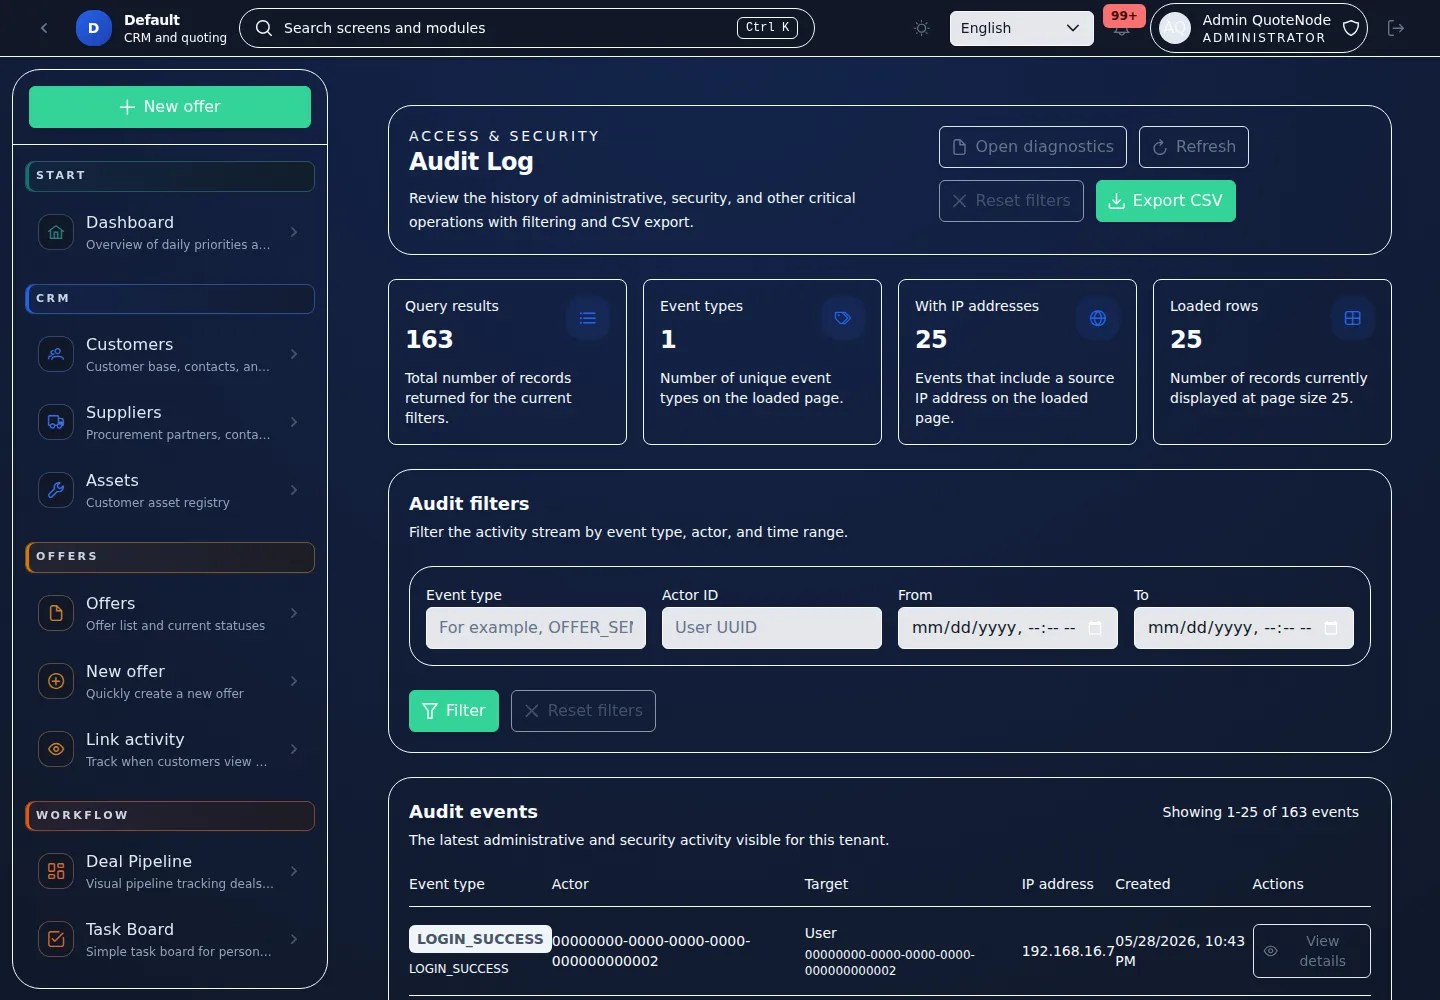Click LOGIN_SUCCESS event badge
This screenshot has height=1000, width=1440.
coord(480,939)
